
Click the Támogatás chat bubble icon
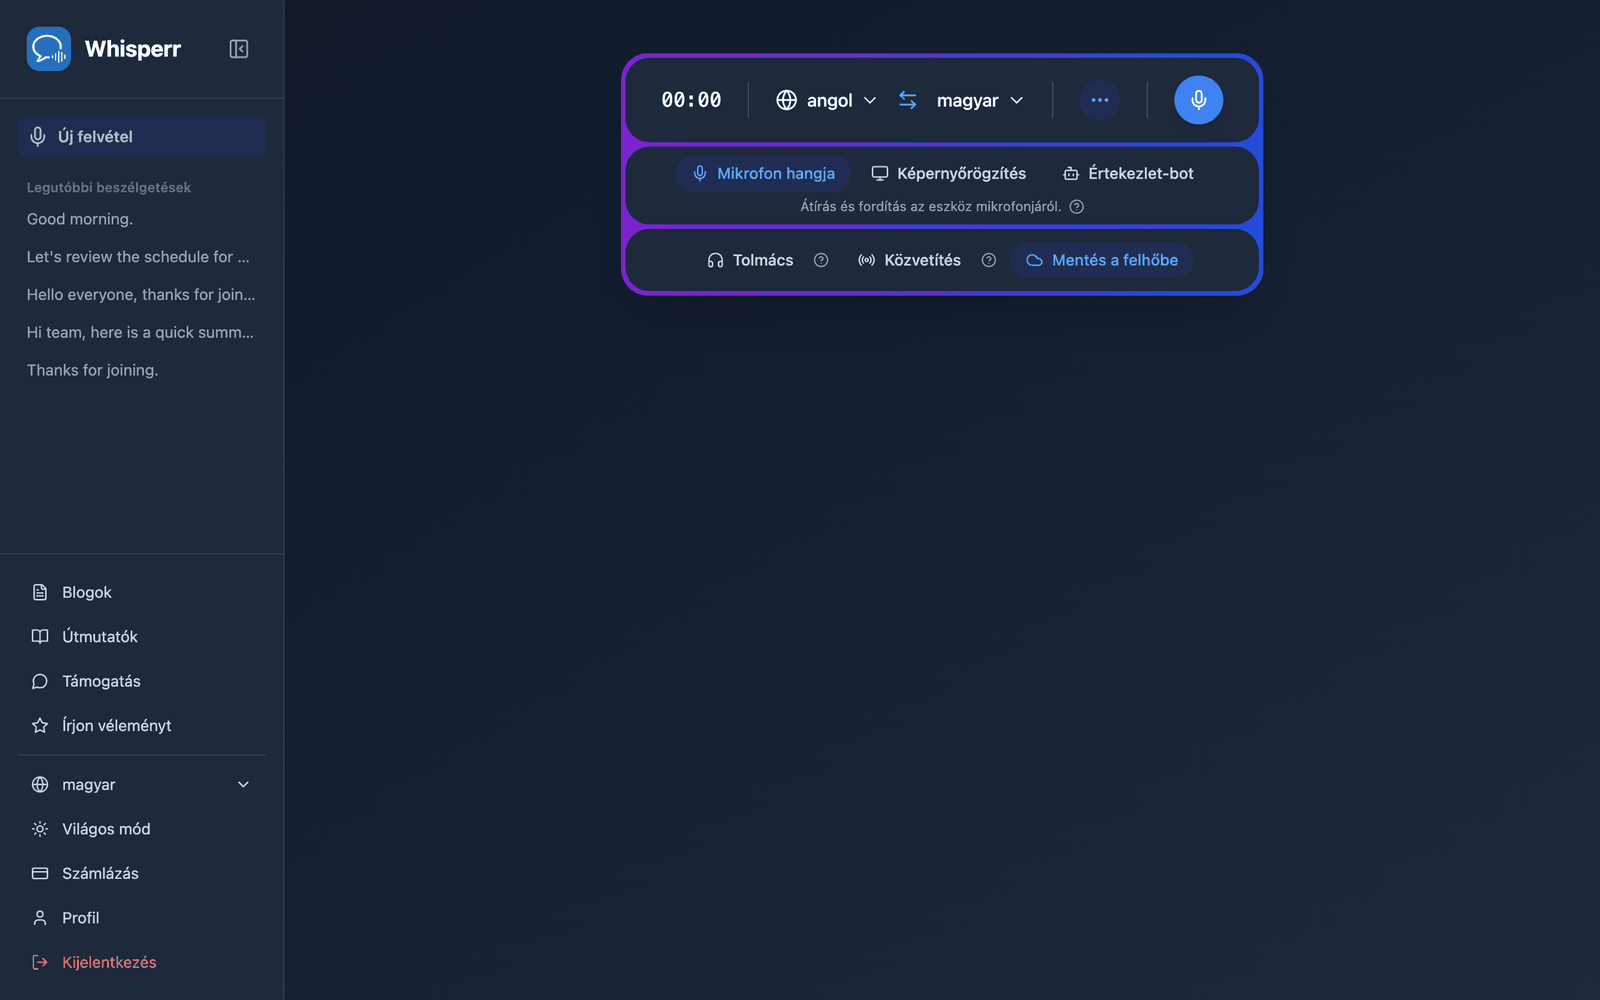(x=40, y=681)
